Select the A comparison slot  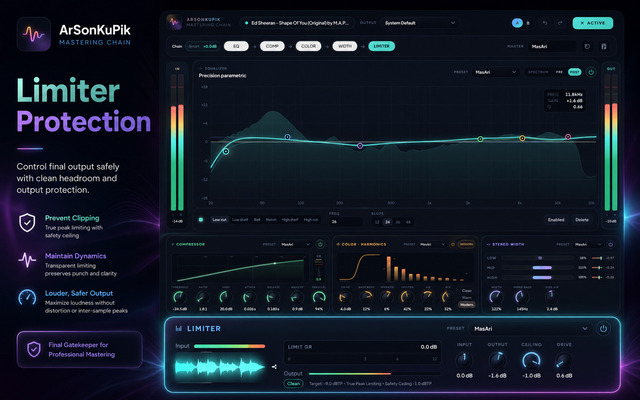[x=517, y=23]
